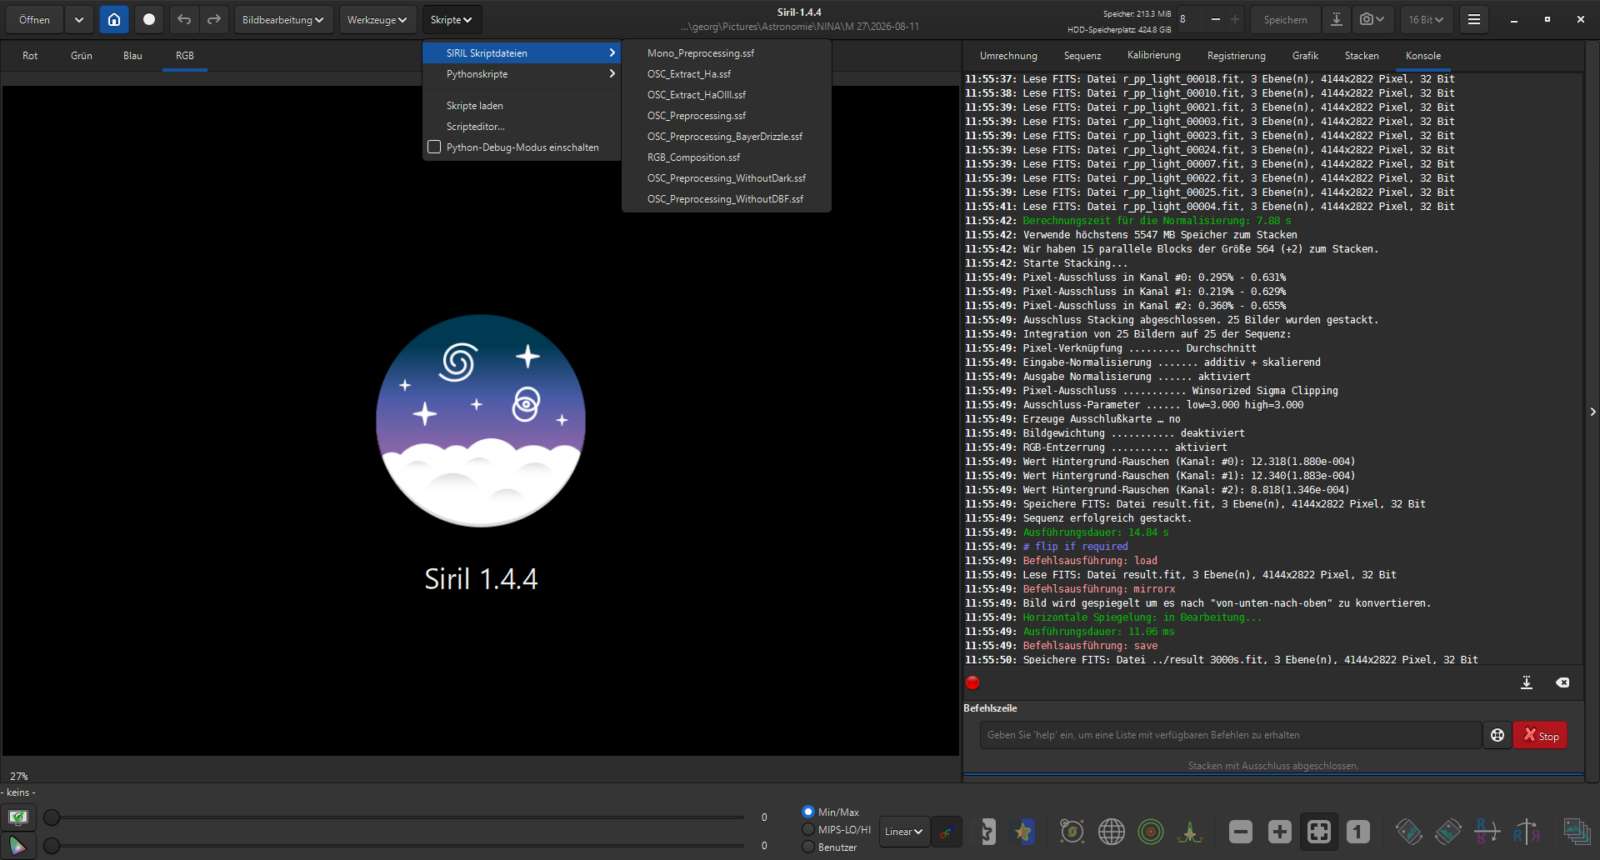The width and height of the screenshot is (1600, 860).
Task: Focus the Befehlszeile command input field
Action: coord(1230,735)
